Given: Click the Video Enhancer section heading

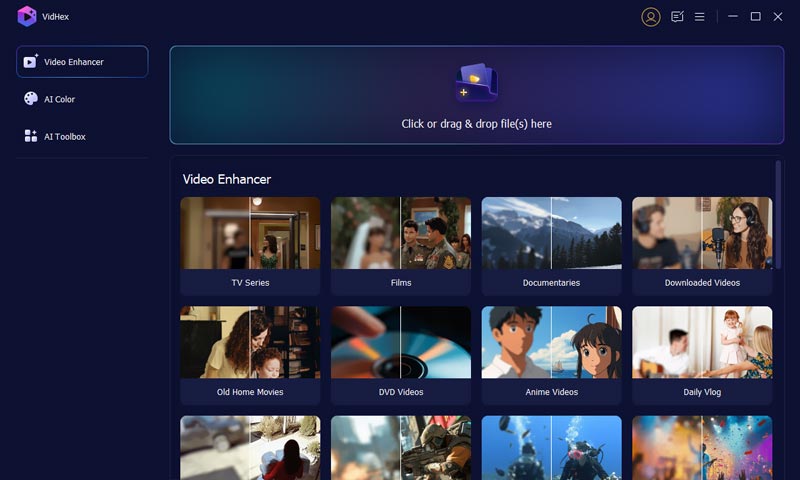Looking at the screenshot, I should coord(227,180).
